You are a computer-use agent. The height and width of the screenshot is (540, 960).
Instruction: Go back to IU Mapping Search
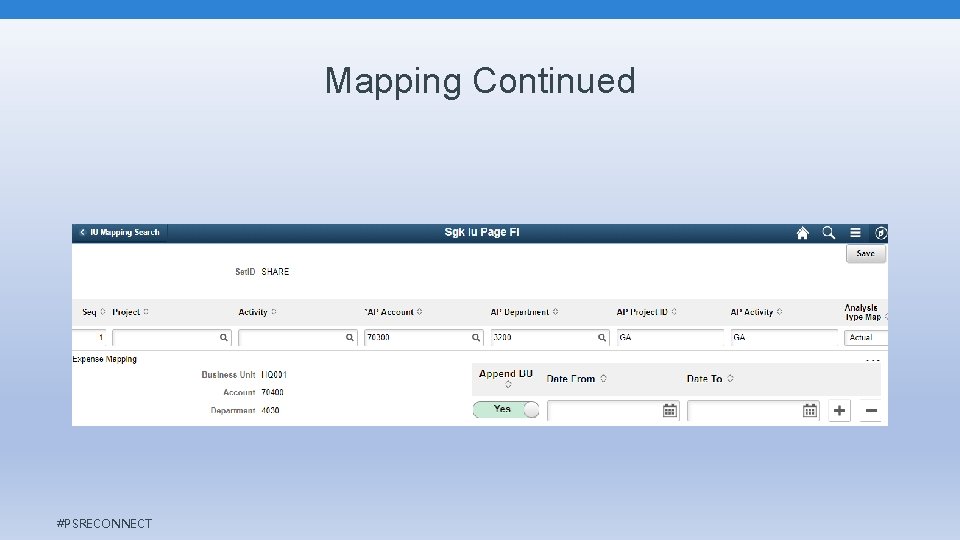120,233
